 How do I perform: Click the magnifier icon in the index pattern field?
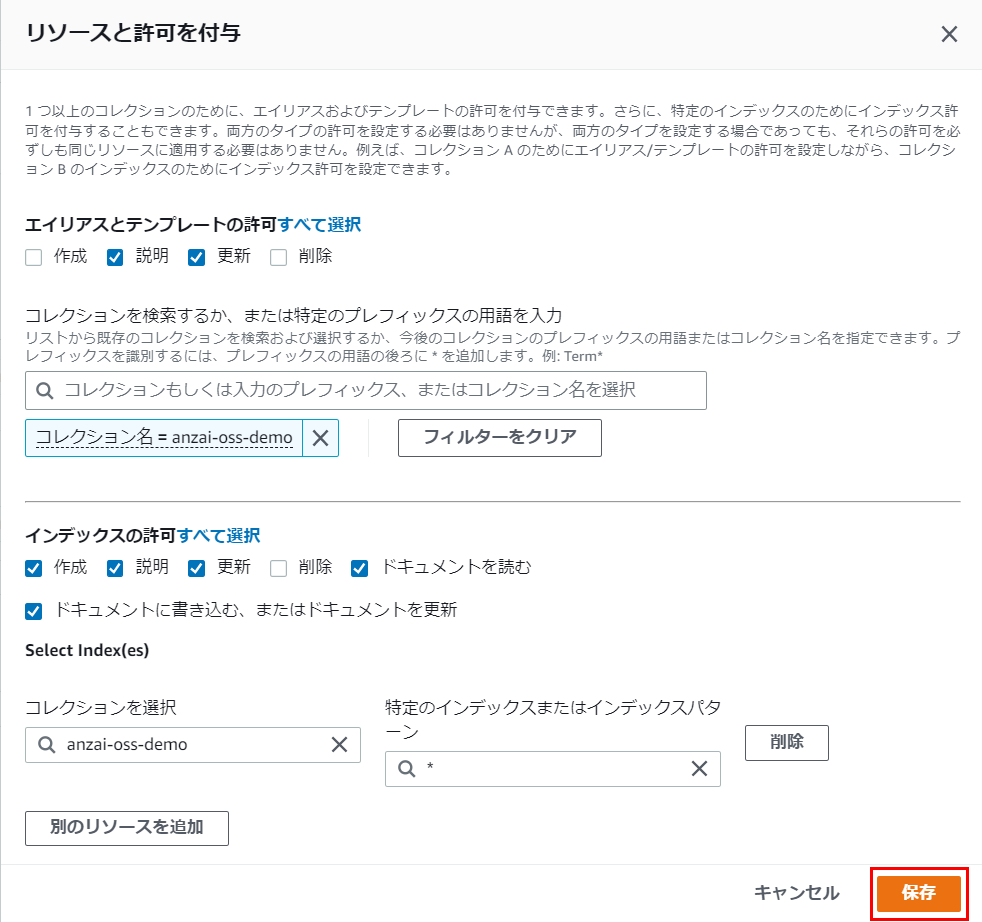[x=406, y=769]
